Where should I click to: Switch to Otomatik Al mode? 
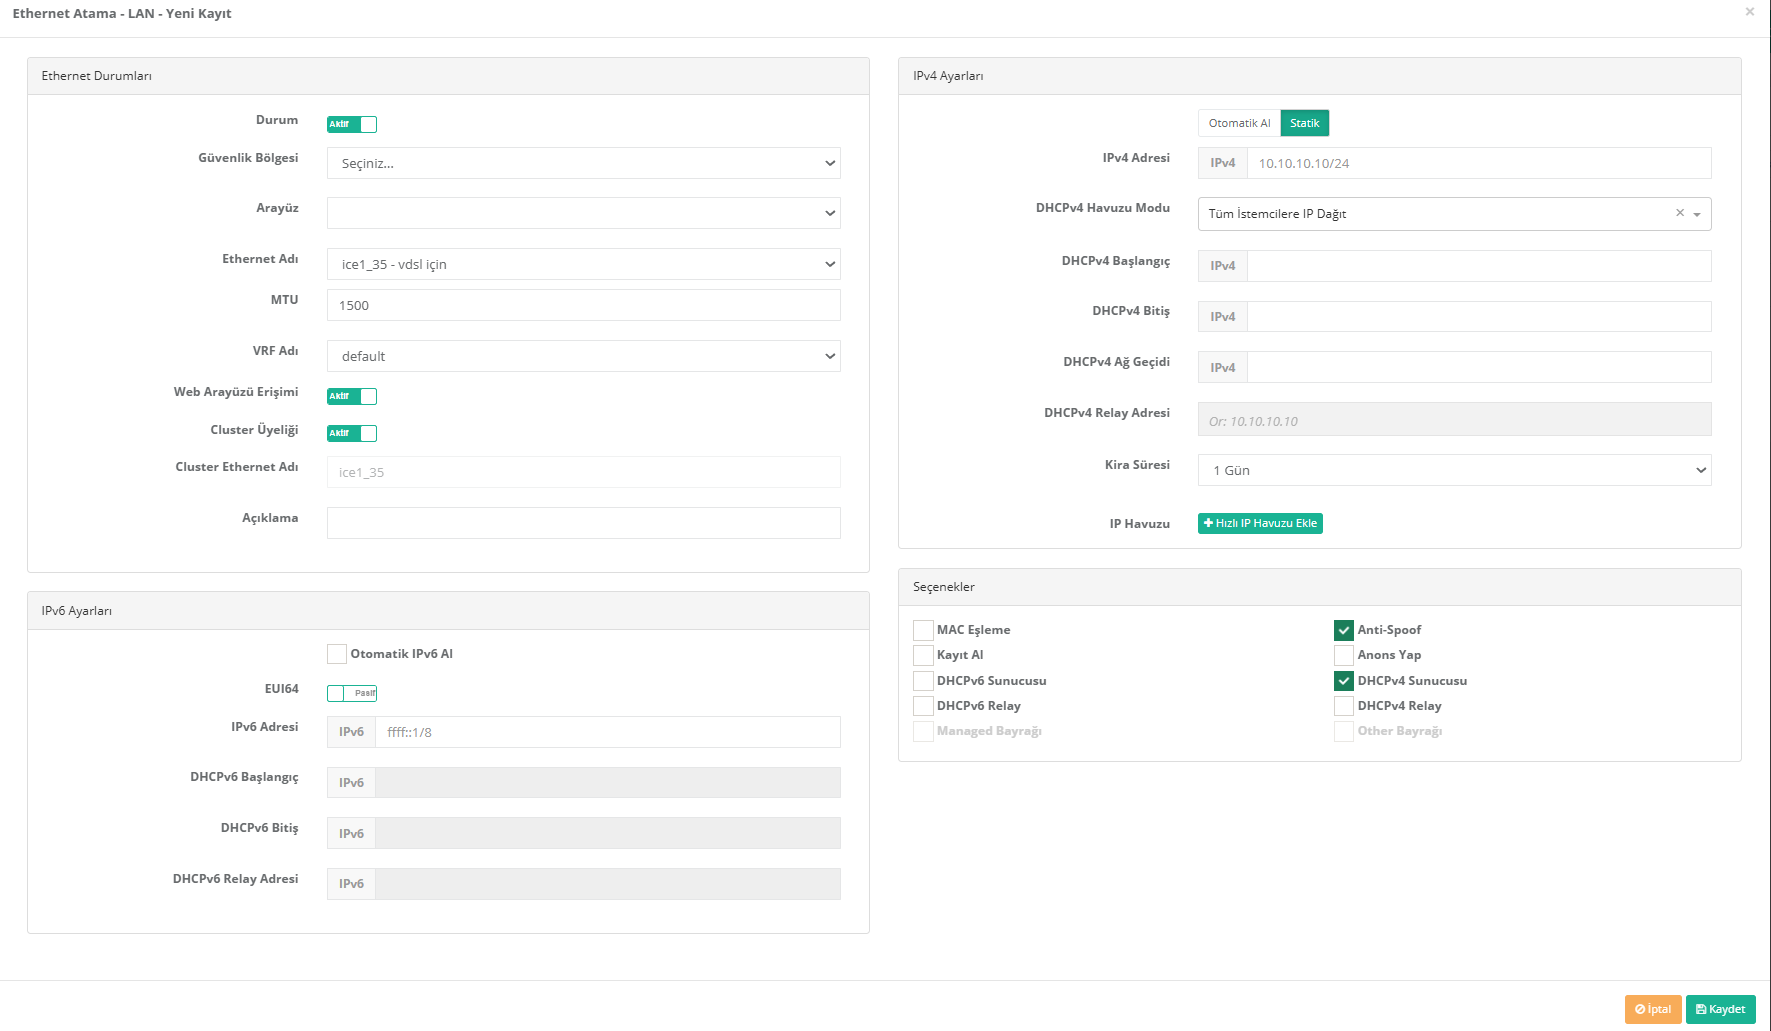(x=1239, y=123)
